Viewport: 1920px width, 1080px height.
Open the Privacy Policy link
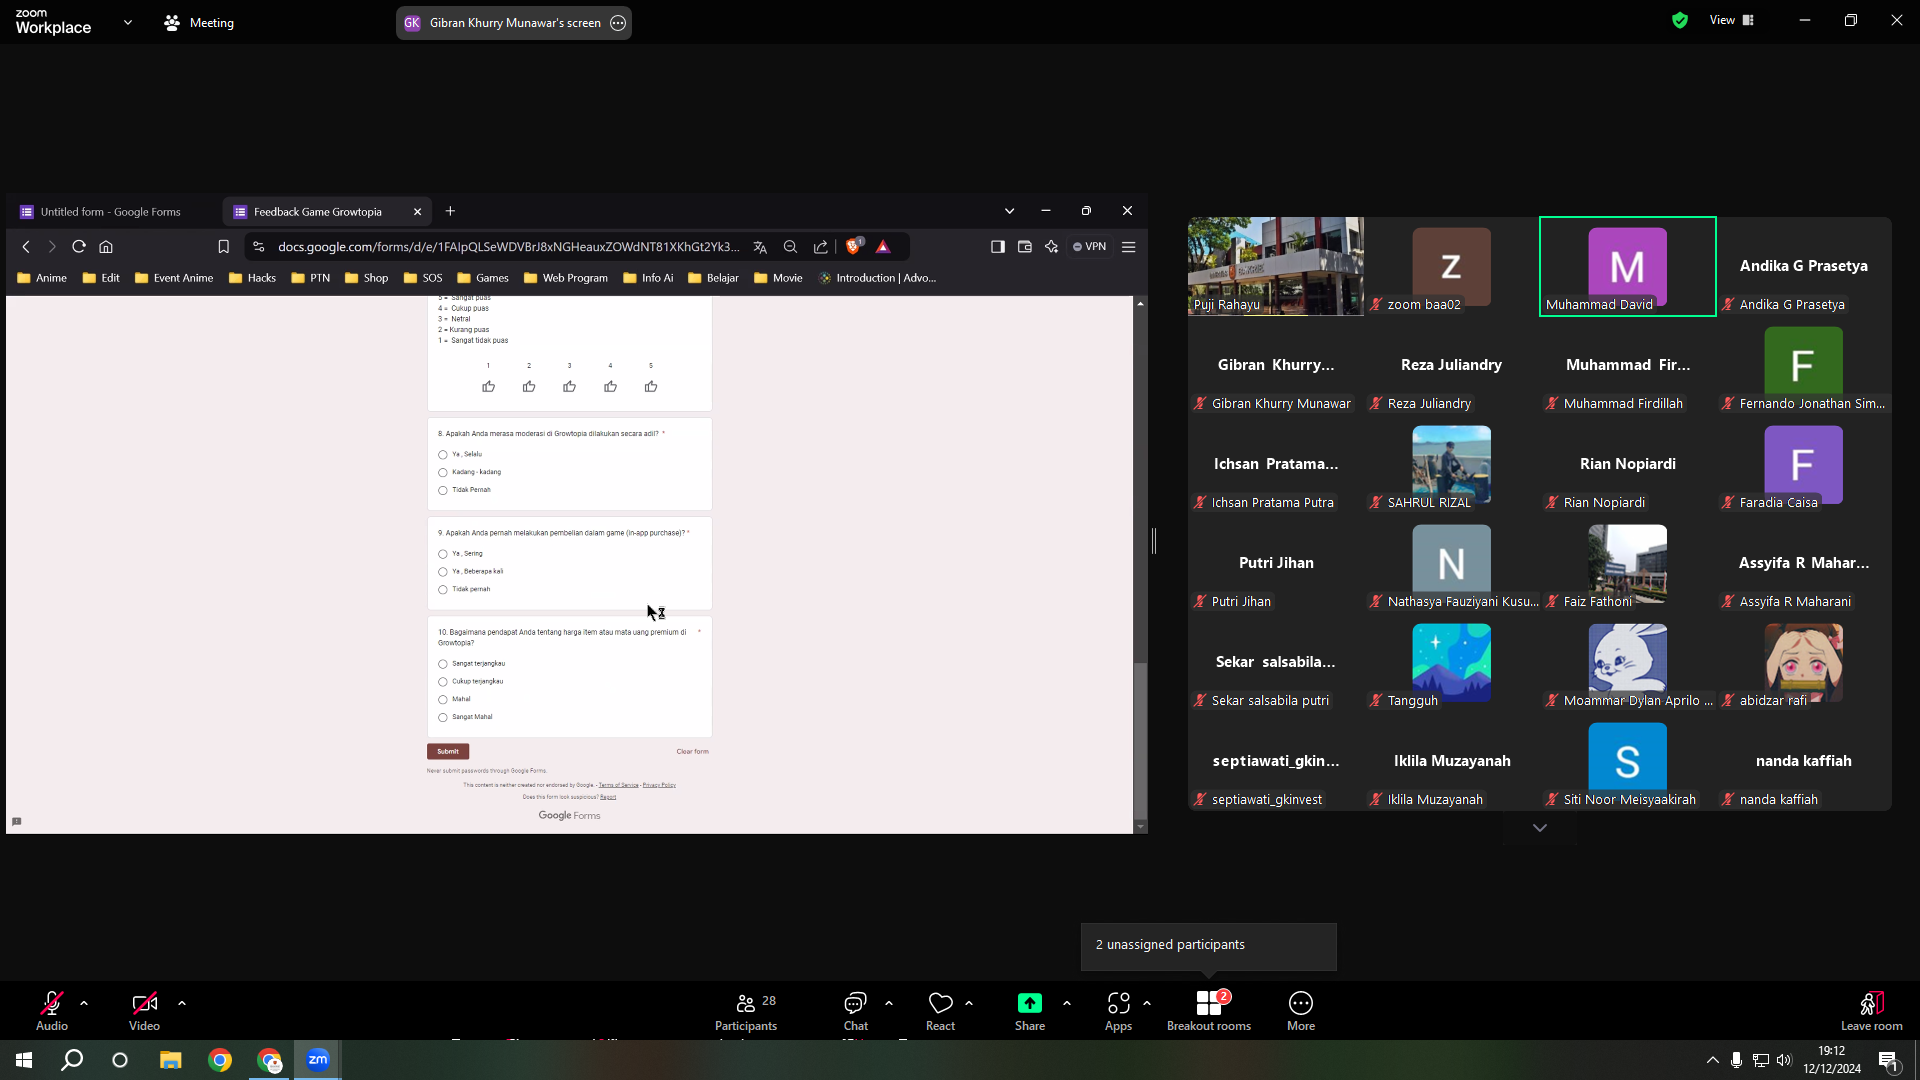(659, 786)
